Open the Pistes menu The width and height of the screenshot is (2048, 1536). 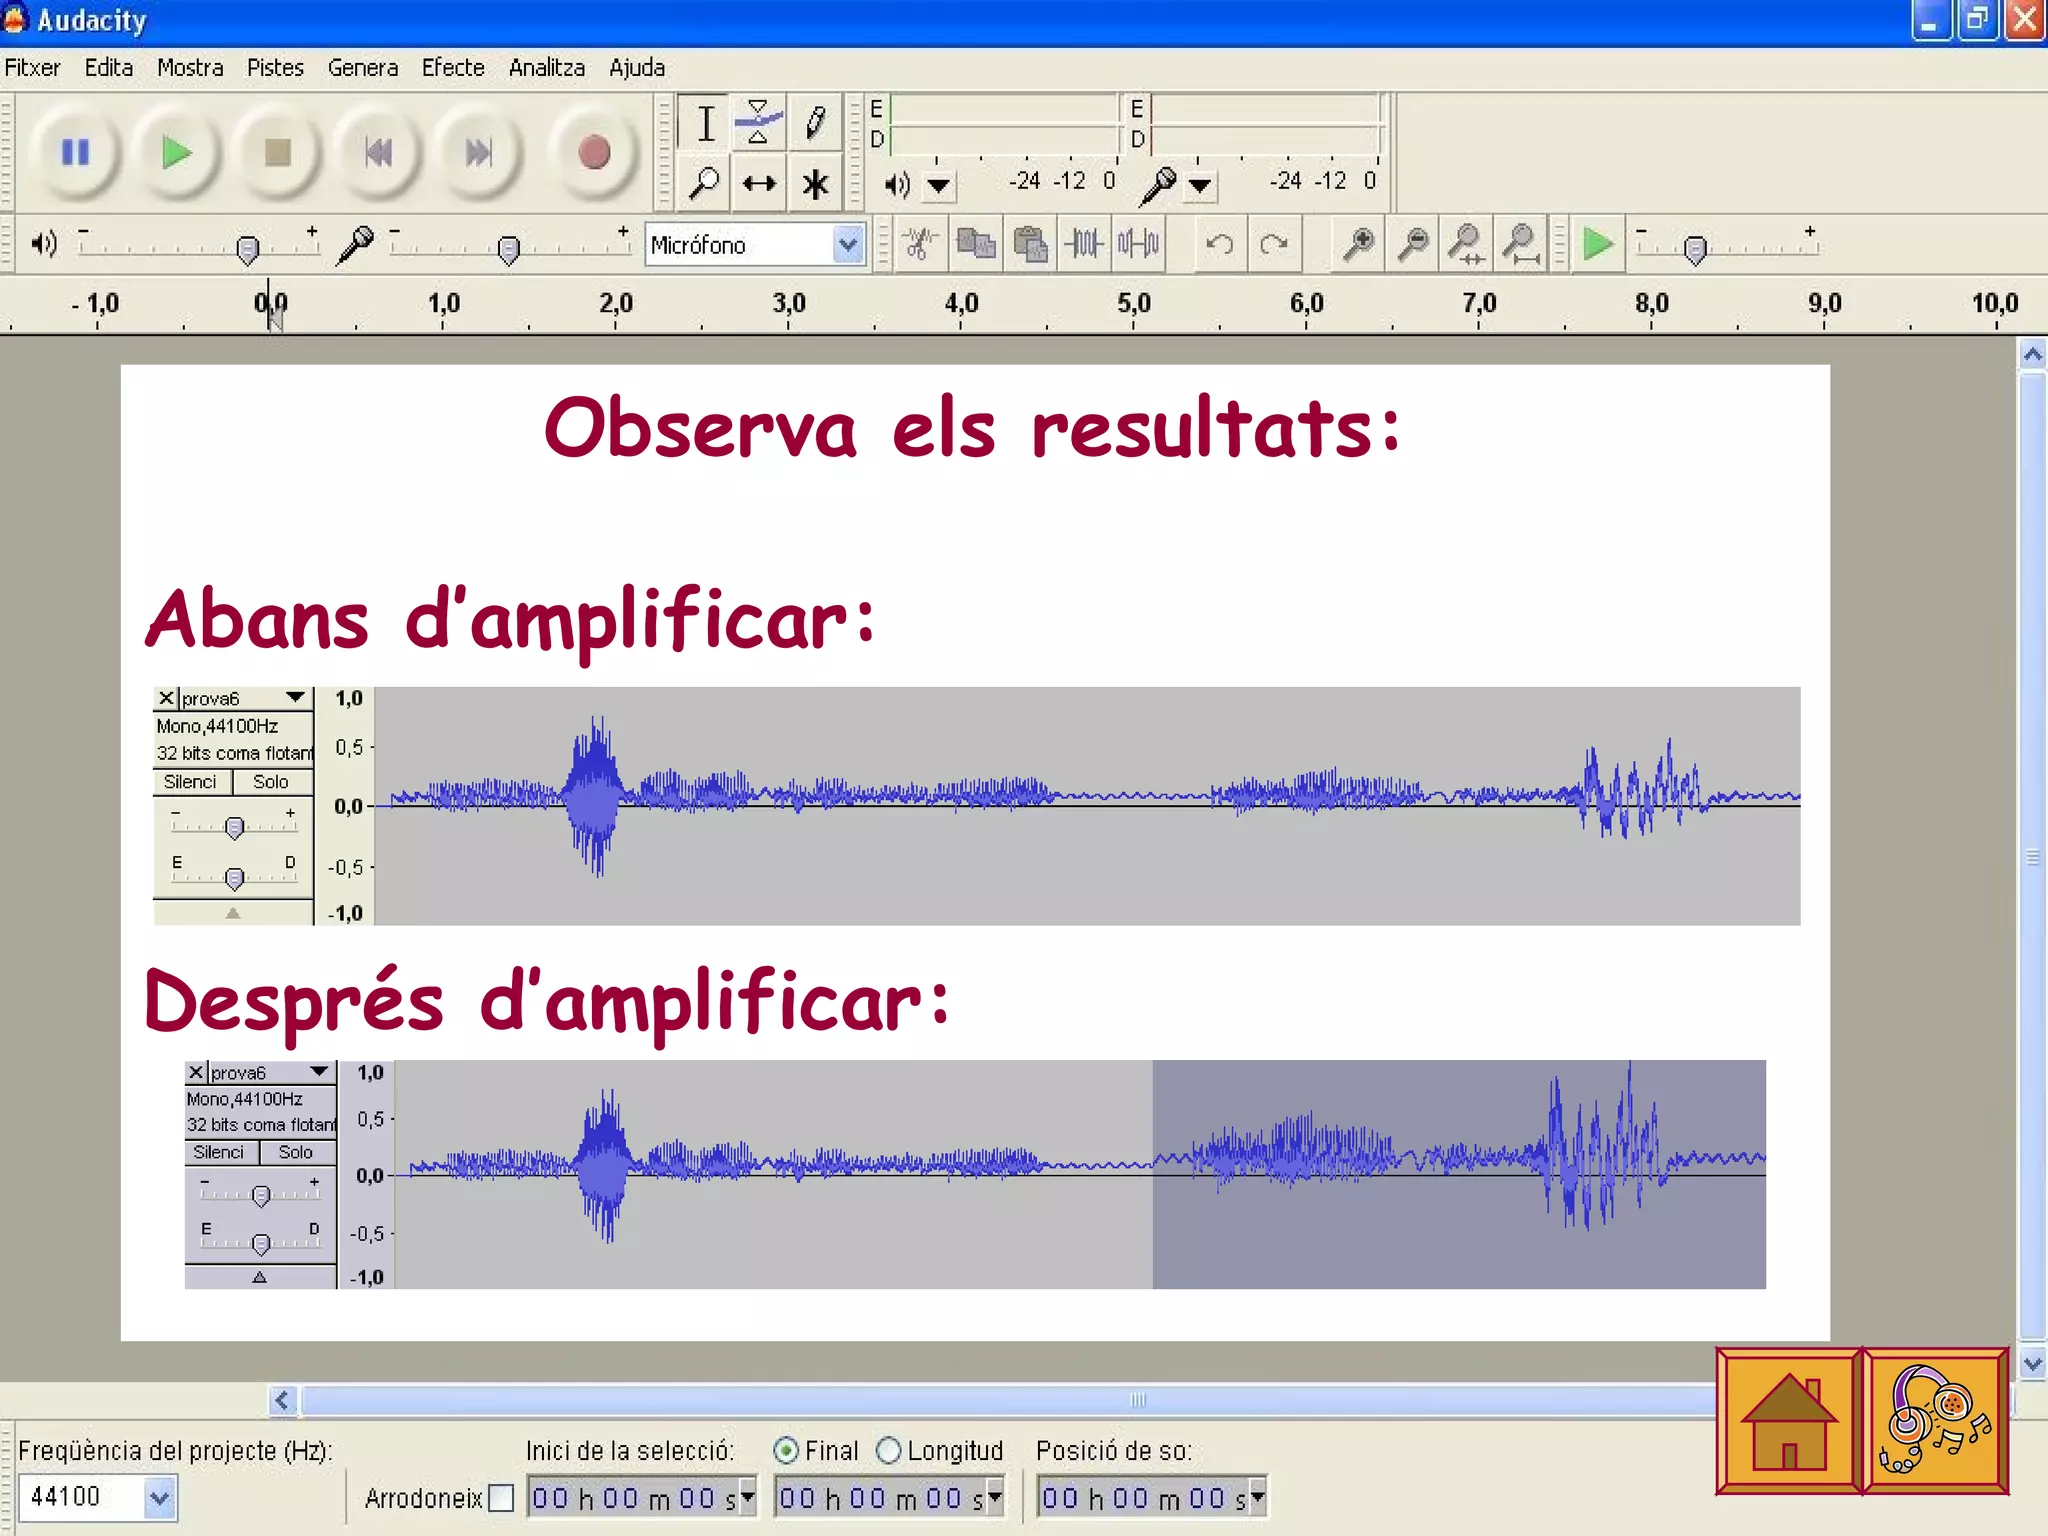click(x=275, y=68)
